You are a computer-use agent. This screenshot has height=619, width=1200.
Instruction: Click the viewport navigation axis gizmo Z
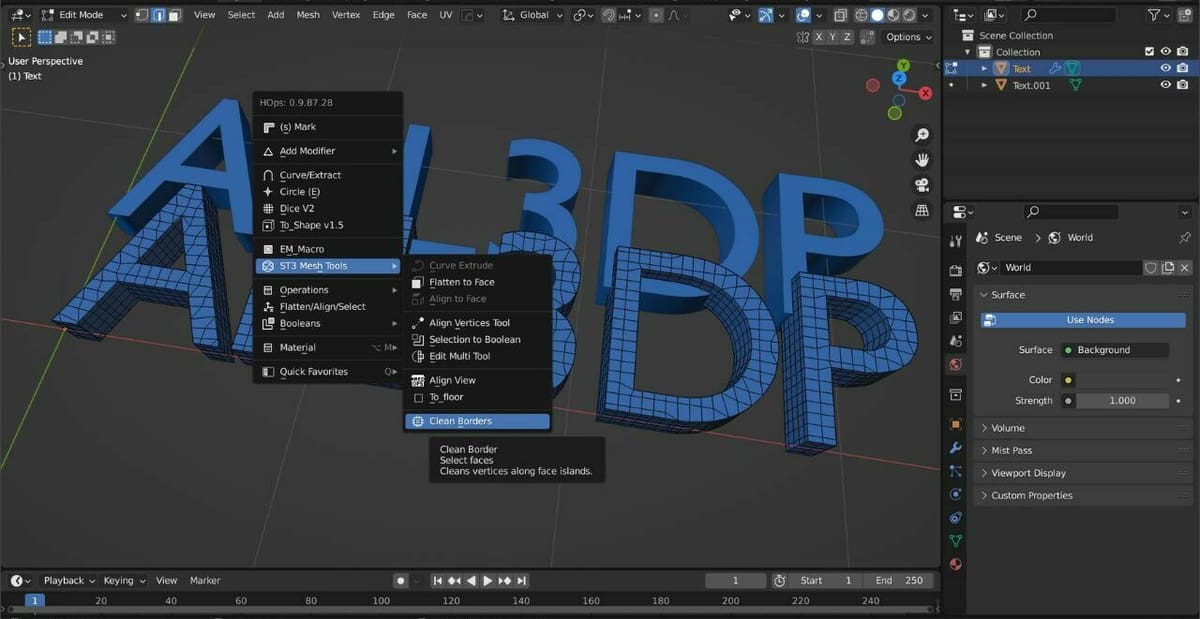(x=900, y=77)
